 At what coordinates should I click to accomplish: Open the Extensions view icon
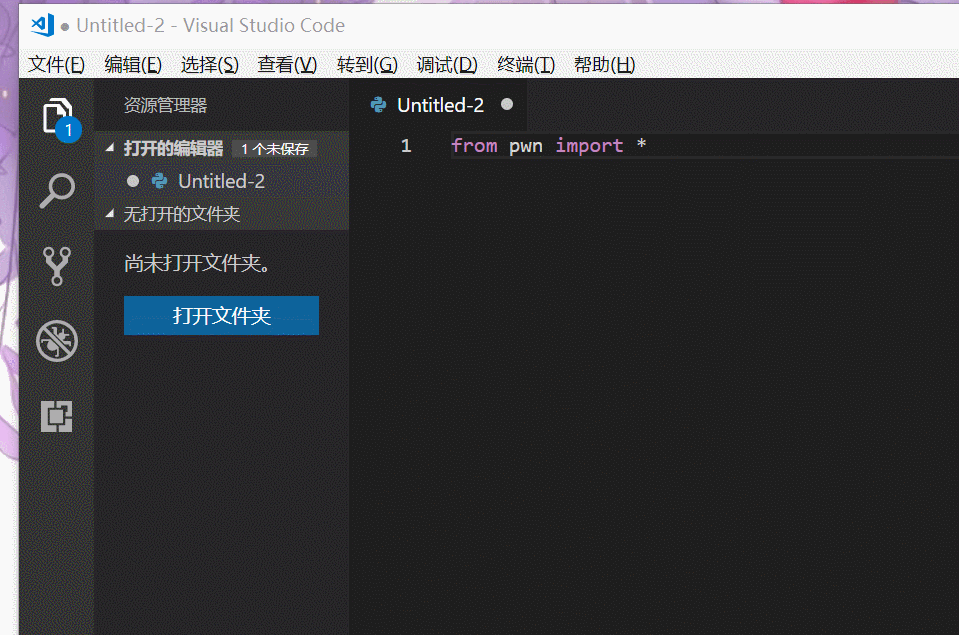[x=57, y=415]
